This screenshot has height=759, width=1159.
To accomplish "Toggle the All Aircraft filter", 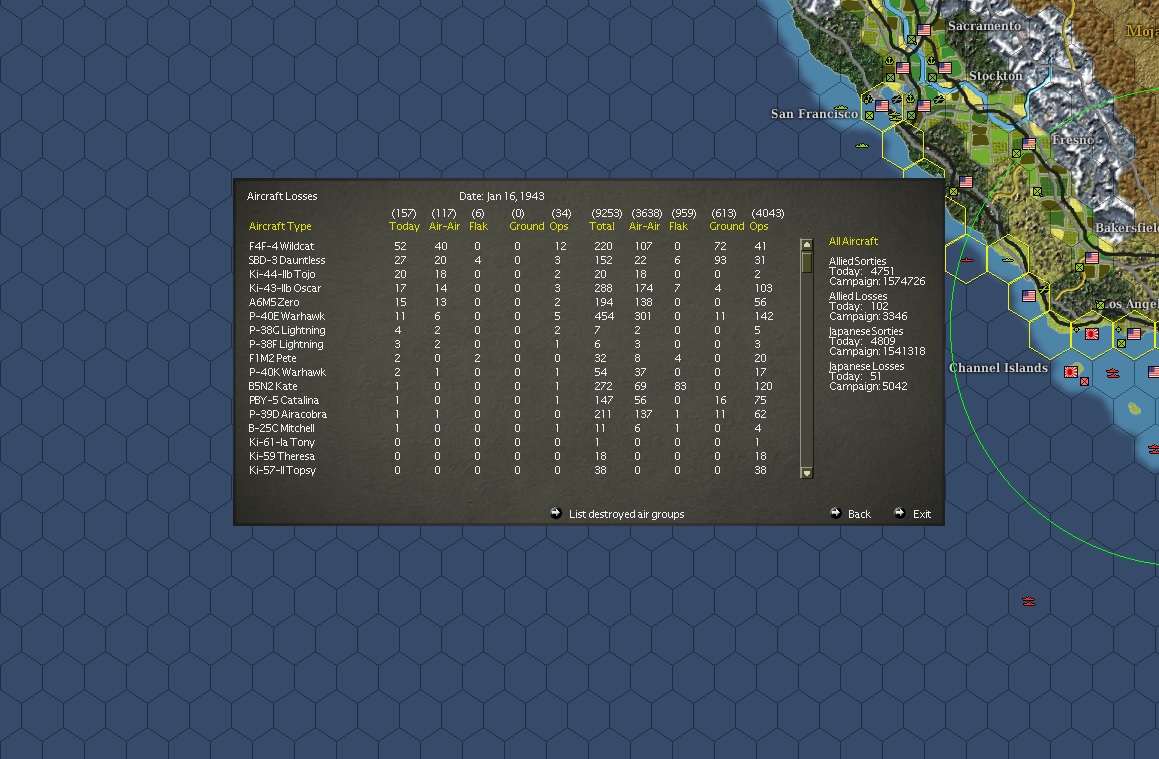I will click(853, 241).
